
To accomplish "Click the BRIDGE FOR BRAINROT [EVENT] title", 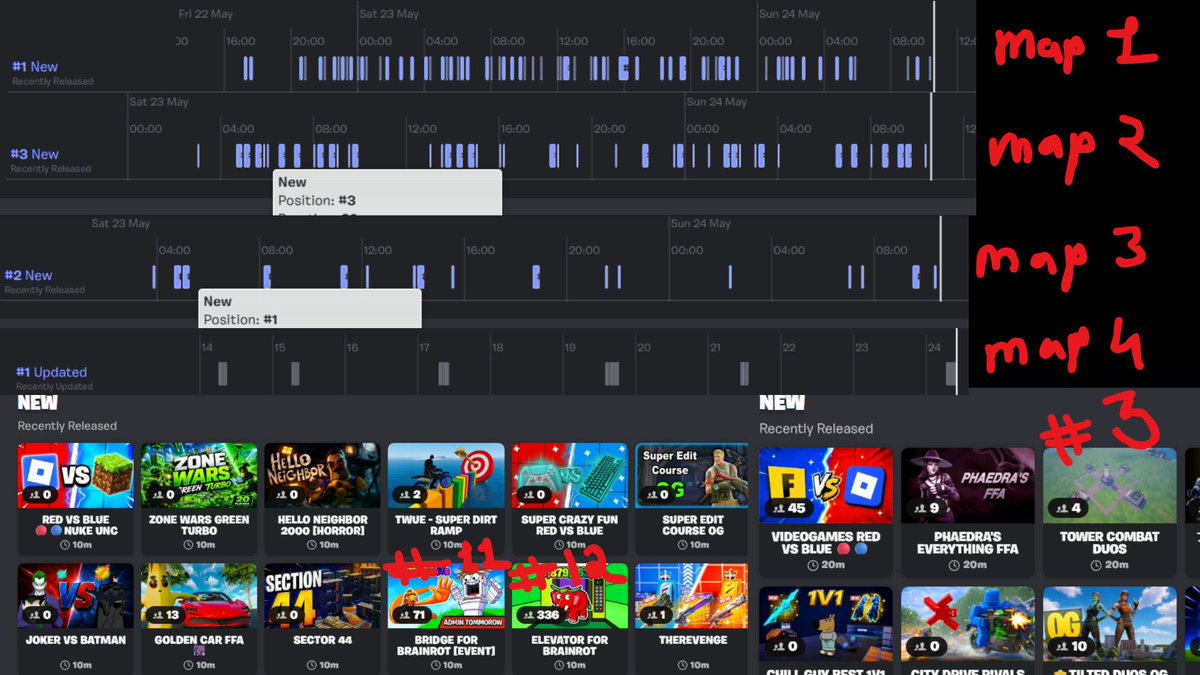I will (x=446, y=646).
